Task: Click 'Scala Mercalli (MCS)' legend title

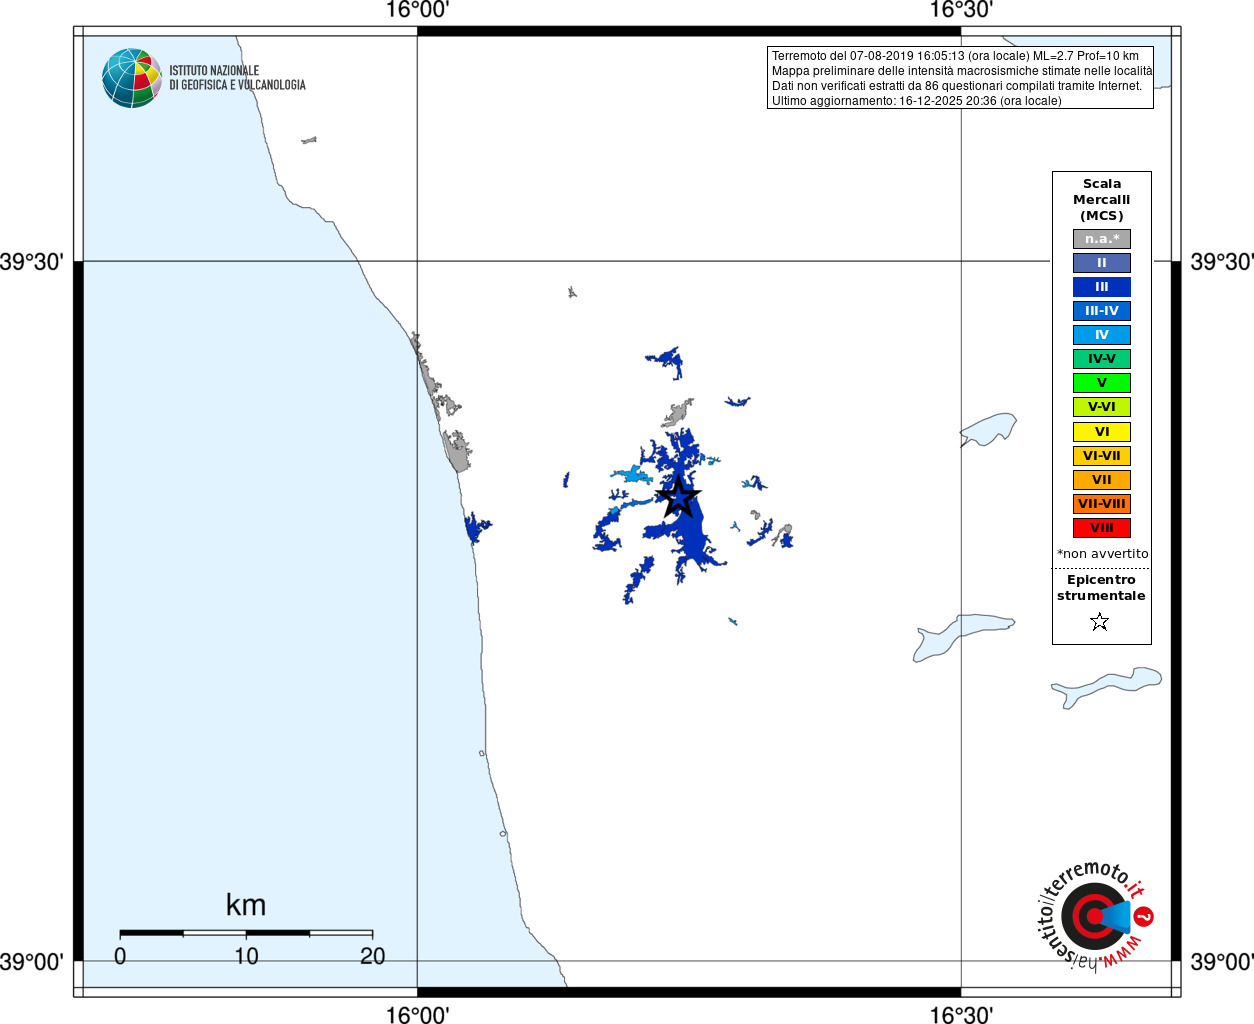Action: click(x=1102, y=200)
